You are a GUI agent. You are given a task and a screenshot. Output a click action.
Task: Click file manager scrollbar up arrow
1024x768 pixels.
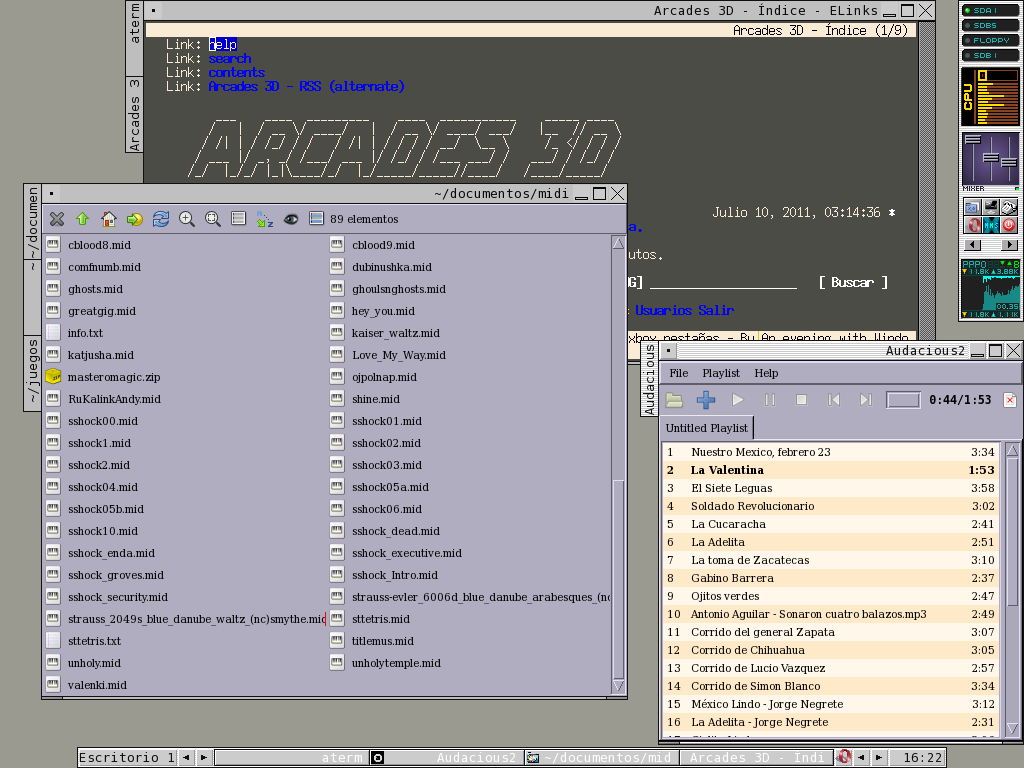tap(618, 244)
